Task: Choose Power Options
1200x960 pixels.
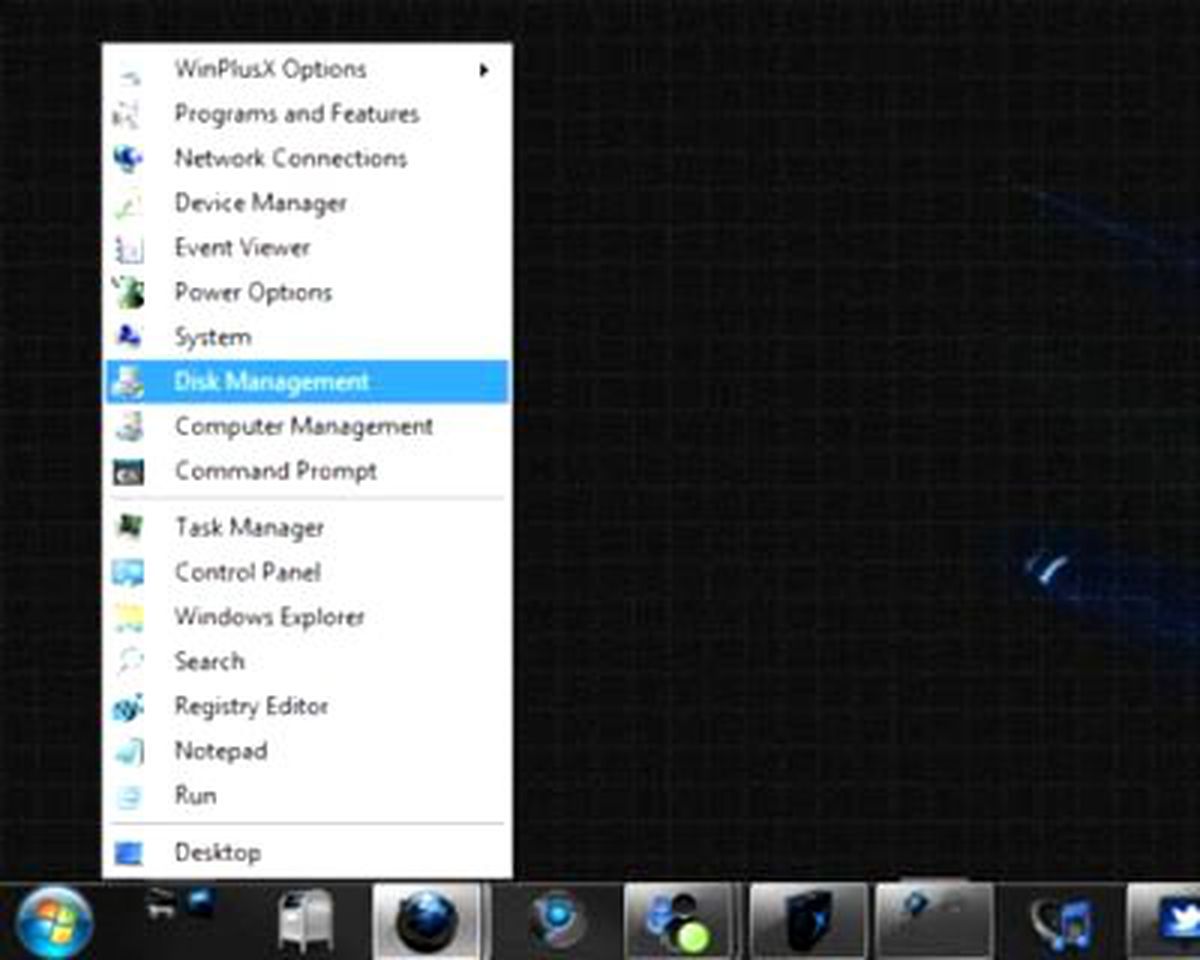Action: (307, 293)
